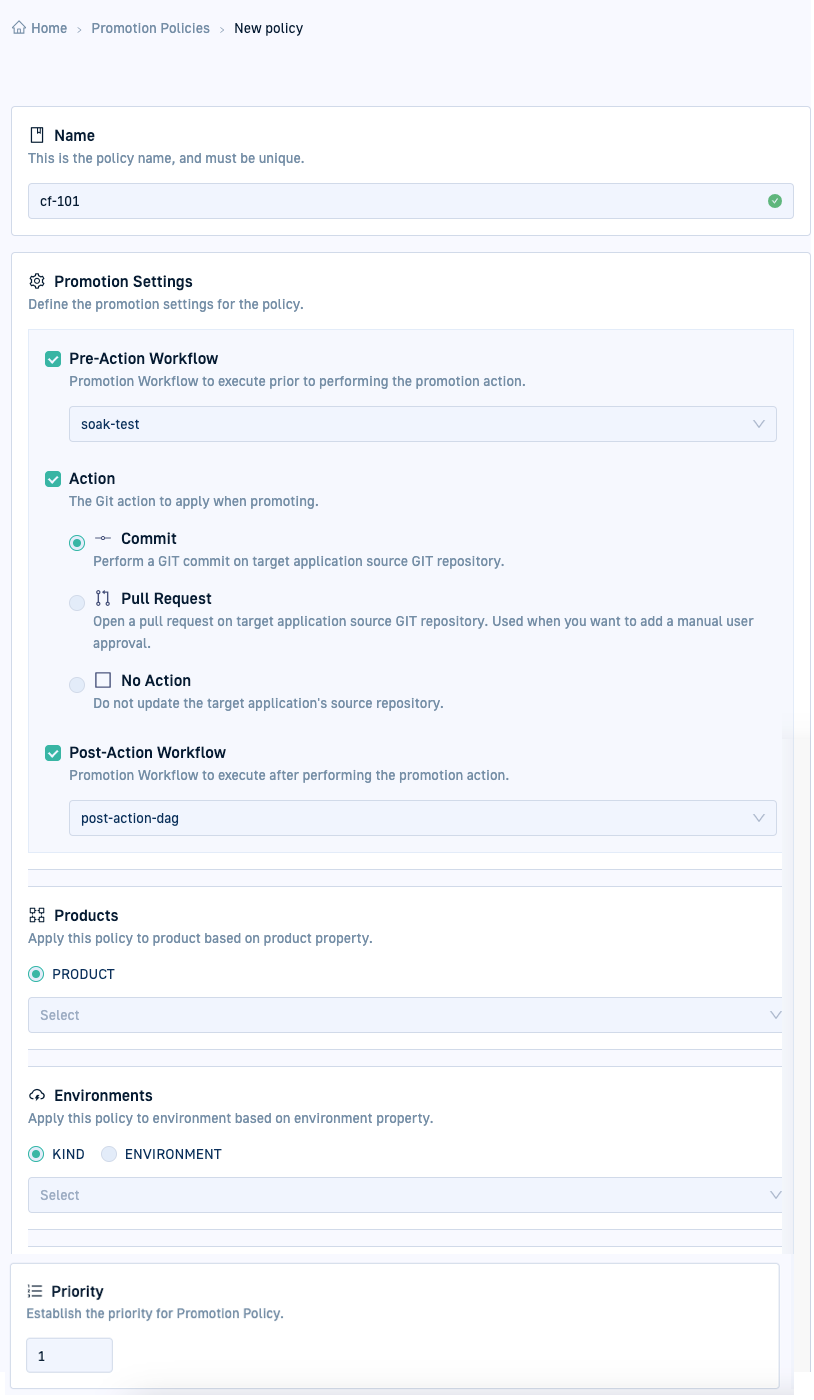Click the Priority list icon
Screen dimensions: 814x1400
click(x=35, y=1291)
